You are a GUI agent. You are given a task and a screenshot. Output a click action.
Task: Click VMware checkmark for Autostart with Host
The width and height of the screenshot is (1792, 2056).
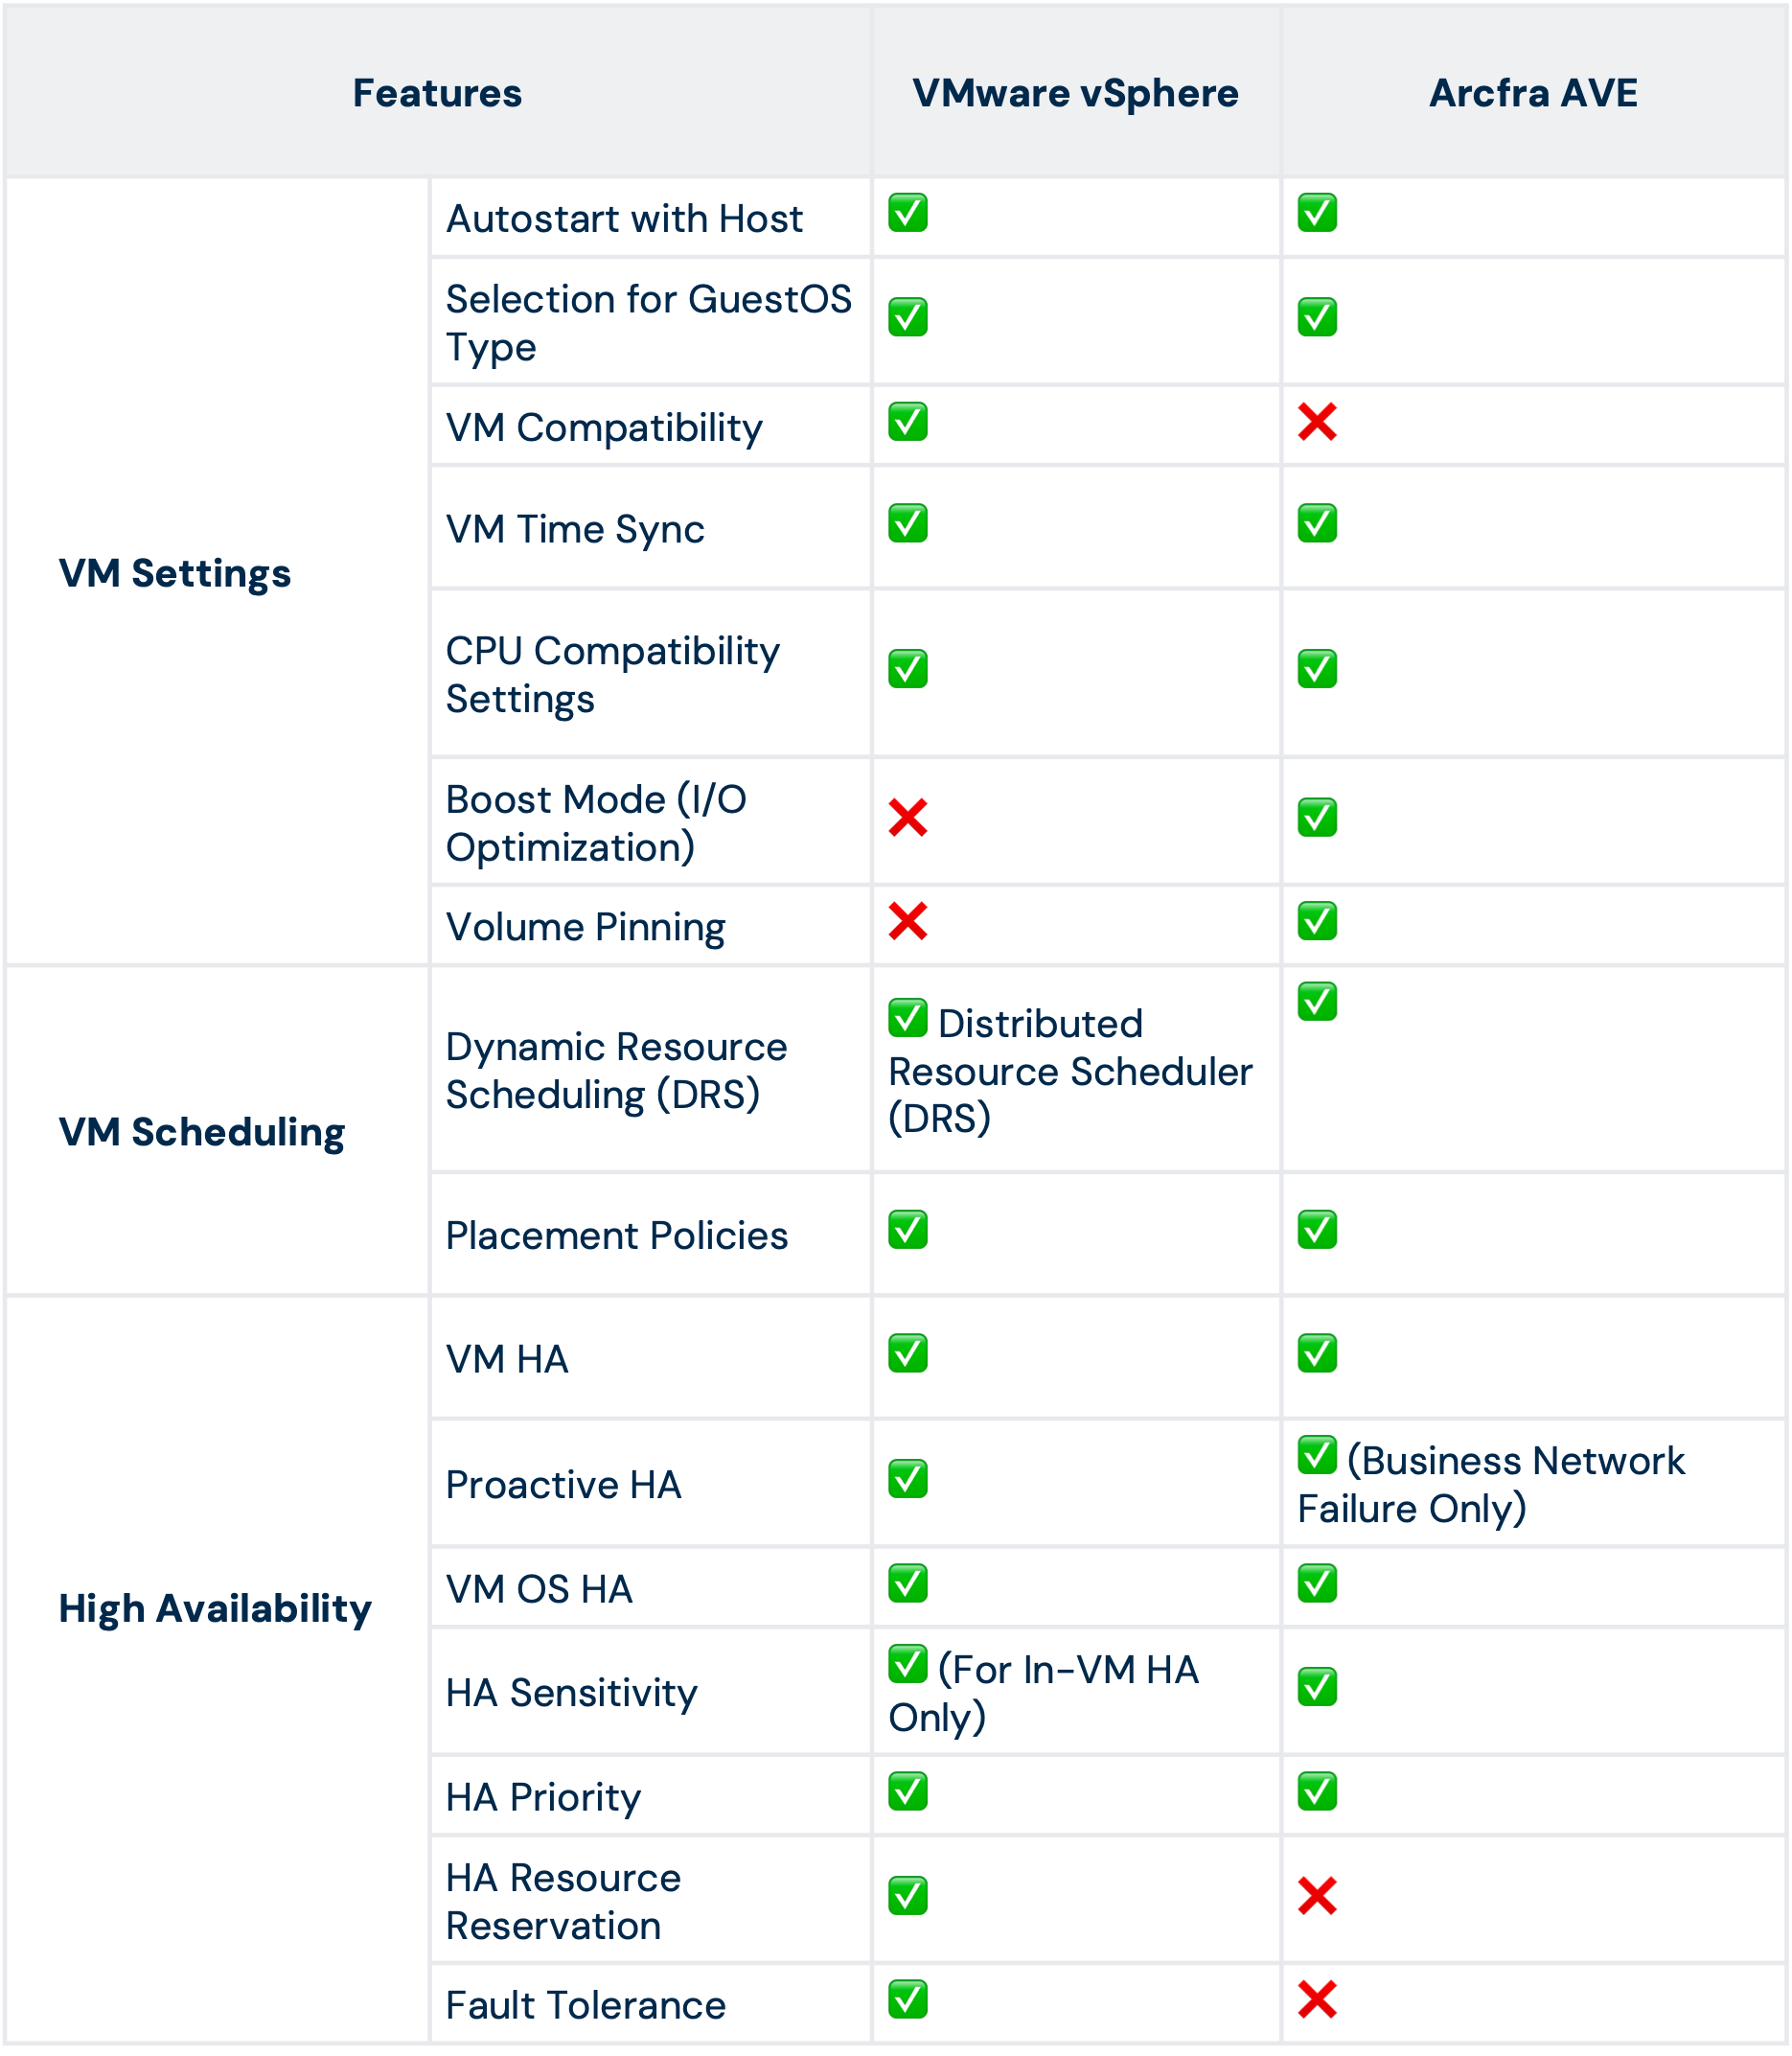[x=908, y=212]
